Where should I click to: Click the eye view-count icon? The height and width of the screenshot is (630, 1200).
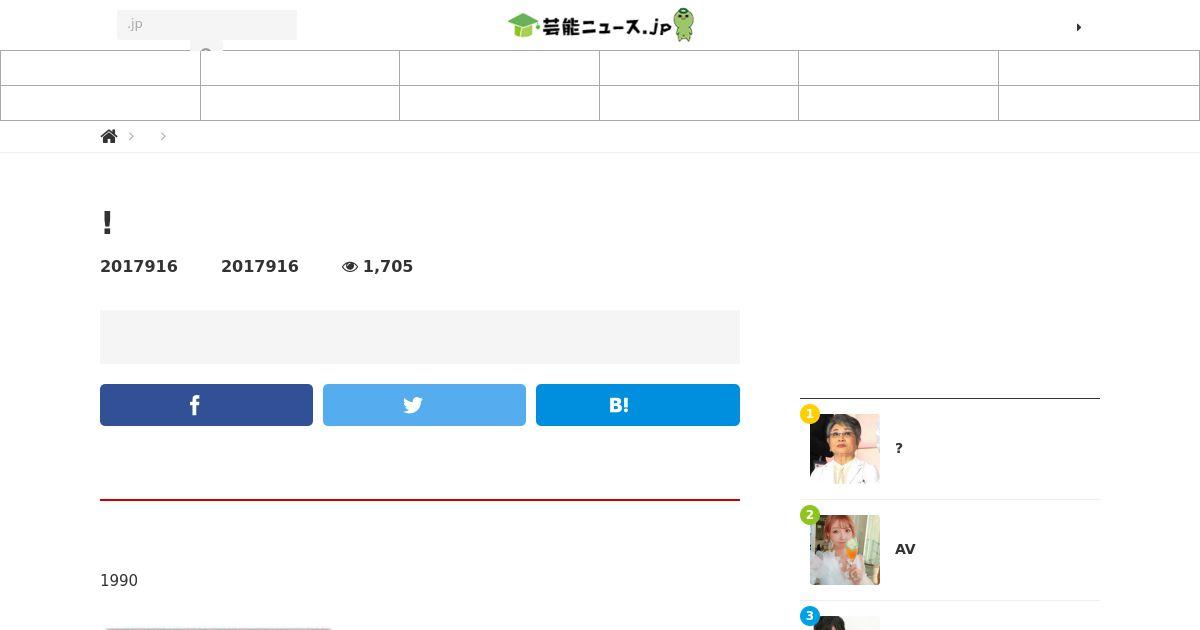tap(350, 267)
